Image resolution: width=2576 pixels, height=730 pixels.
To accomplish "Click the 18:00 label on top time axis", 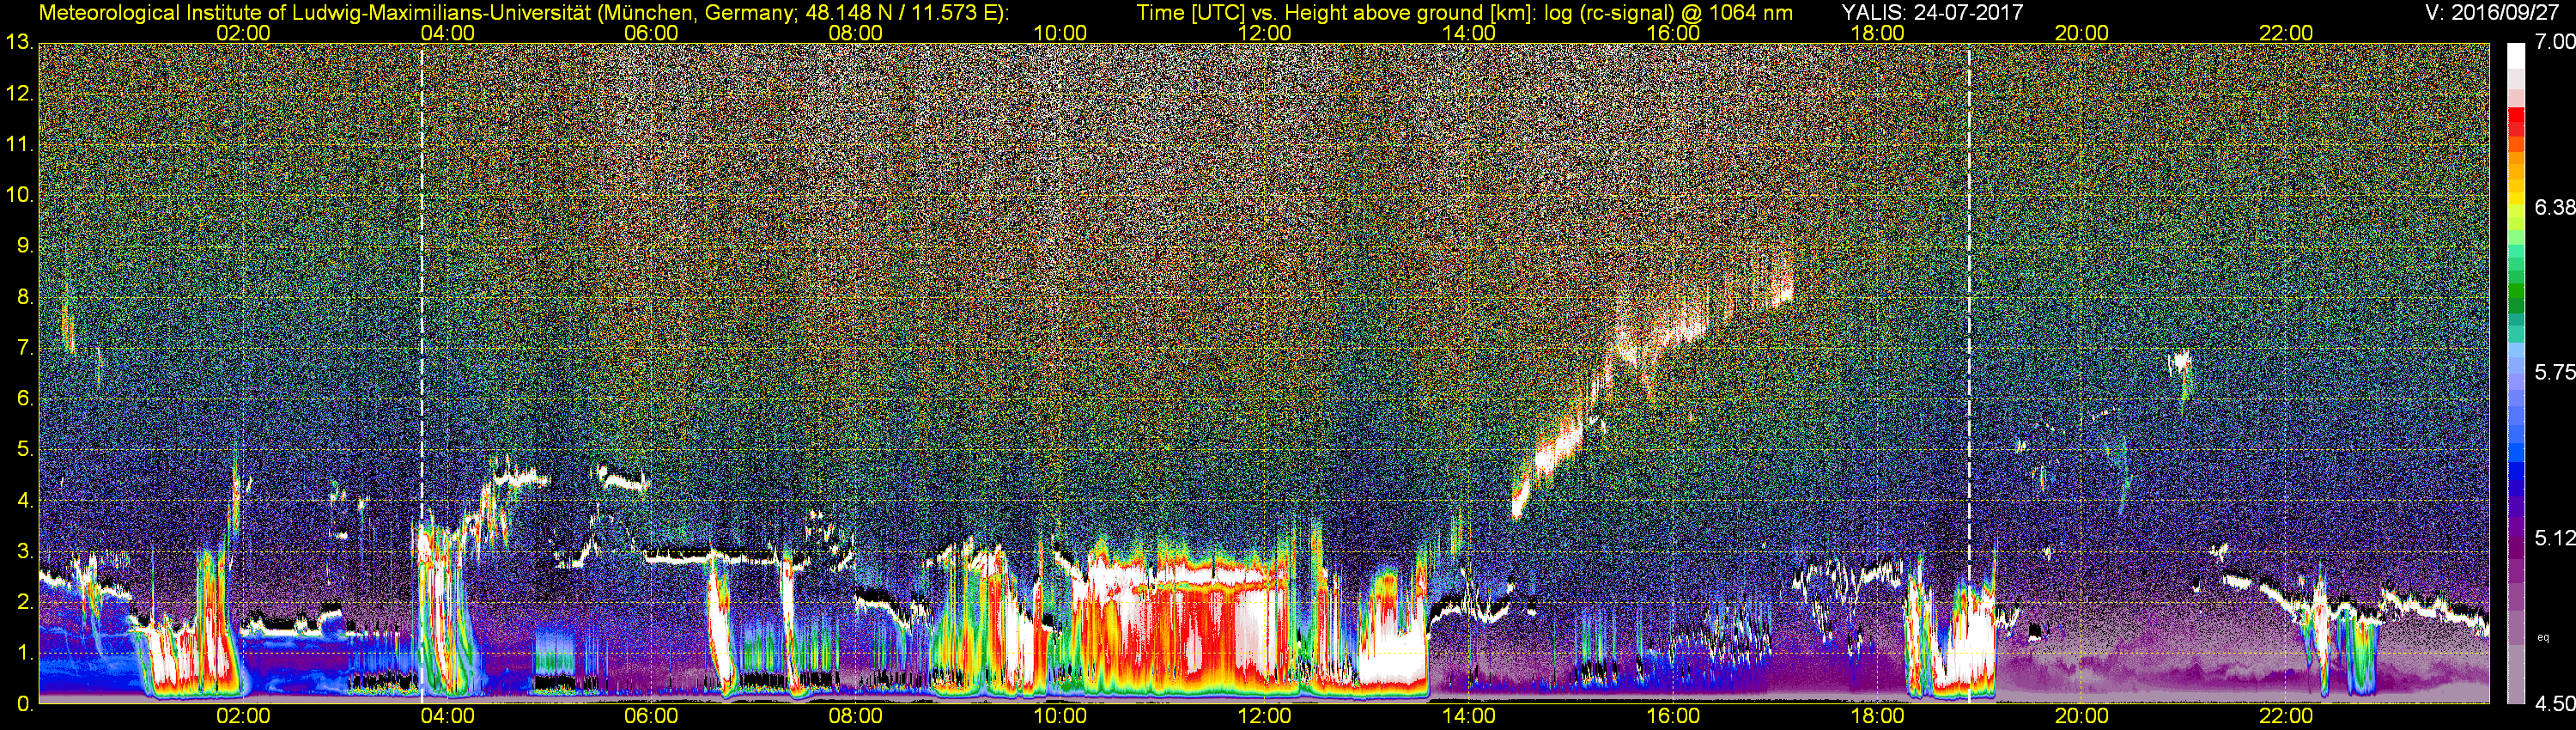I will pyautogui.click(x=1877, y=33).
